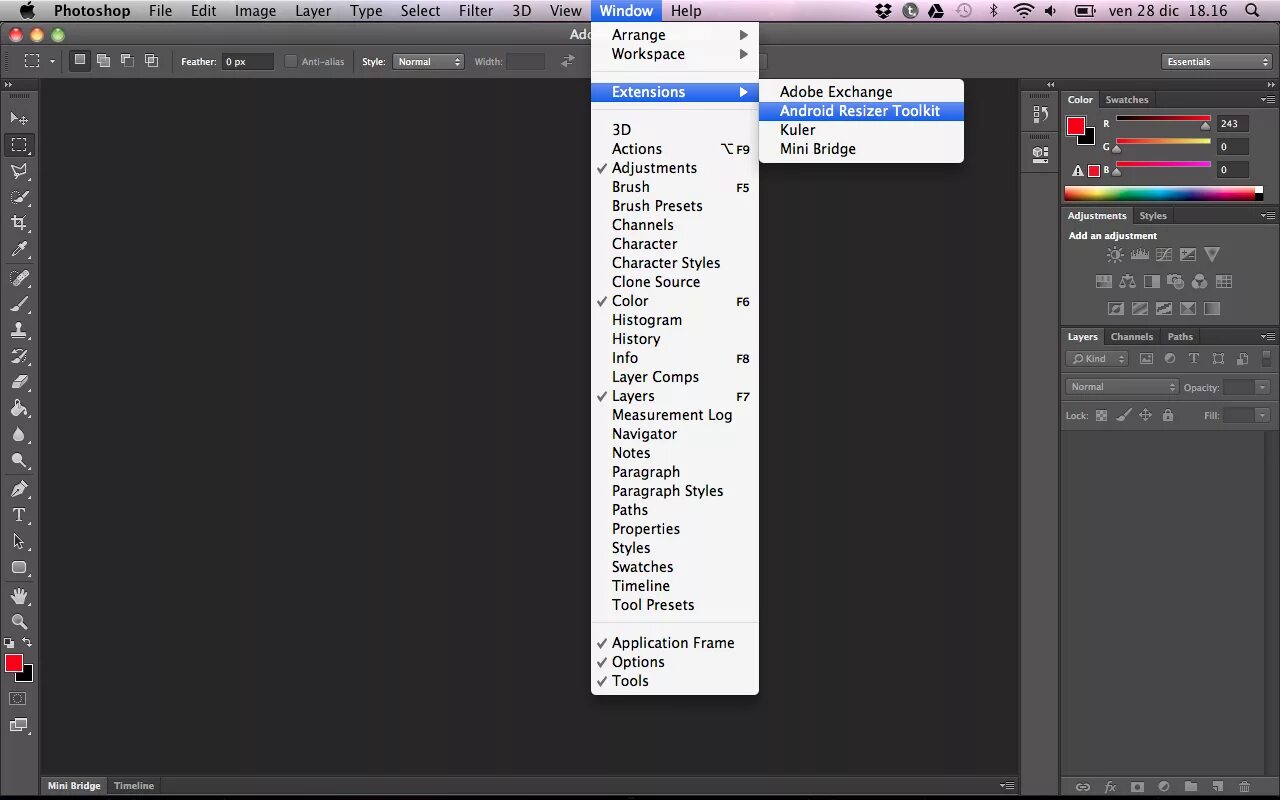
Task: Select the Path Selection tool
Action: [x=19, y=541]
